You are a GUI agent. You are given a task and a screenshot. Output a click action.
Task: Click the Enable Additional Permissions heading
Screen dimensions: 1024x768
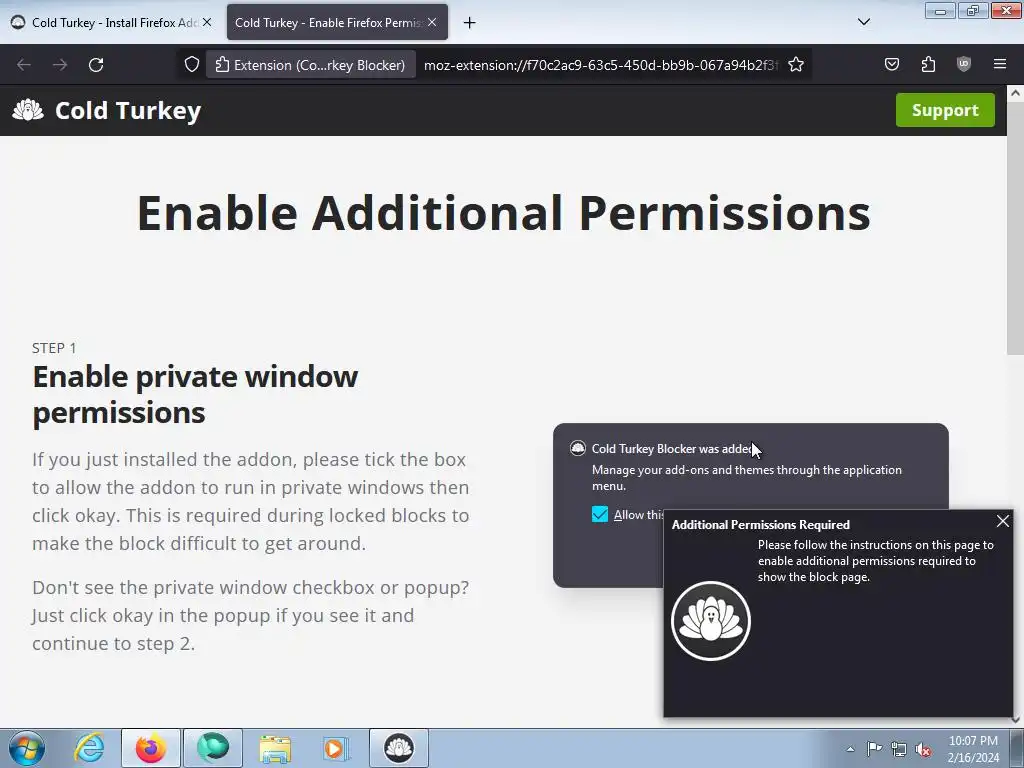click(x=504, y=213)
